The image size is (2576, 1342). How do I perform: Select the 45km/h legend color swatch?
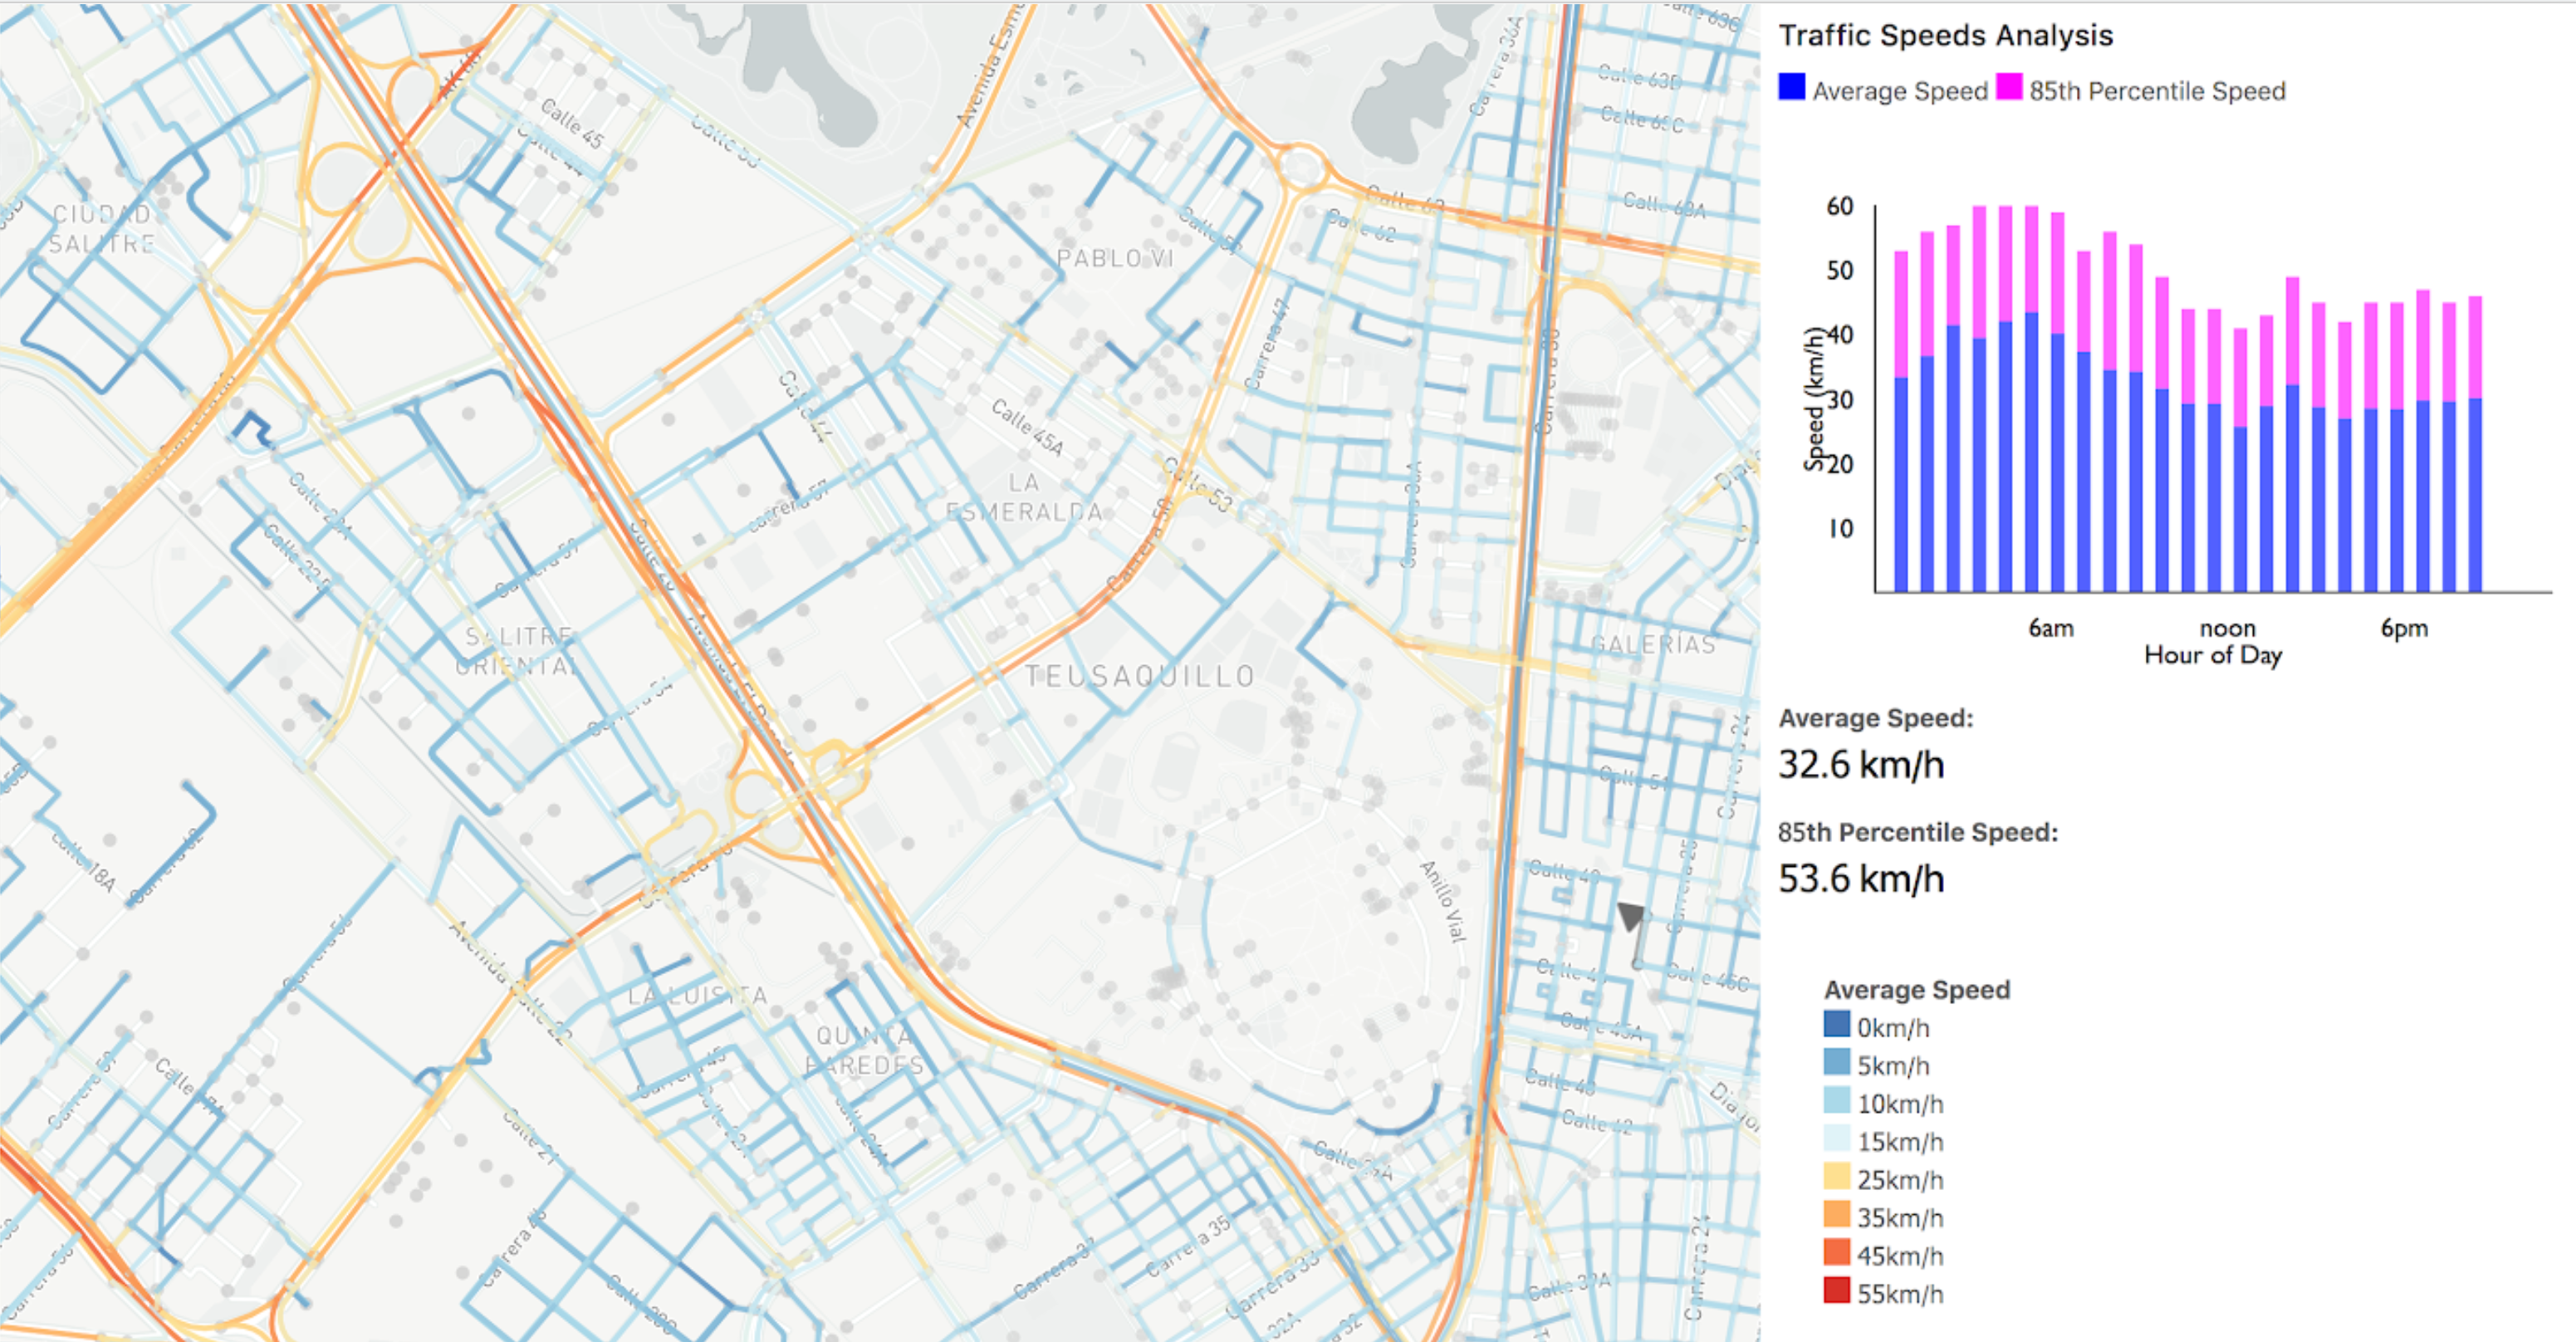coord(1837,1252)
